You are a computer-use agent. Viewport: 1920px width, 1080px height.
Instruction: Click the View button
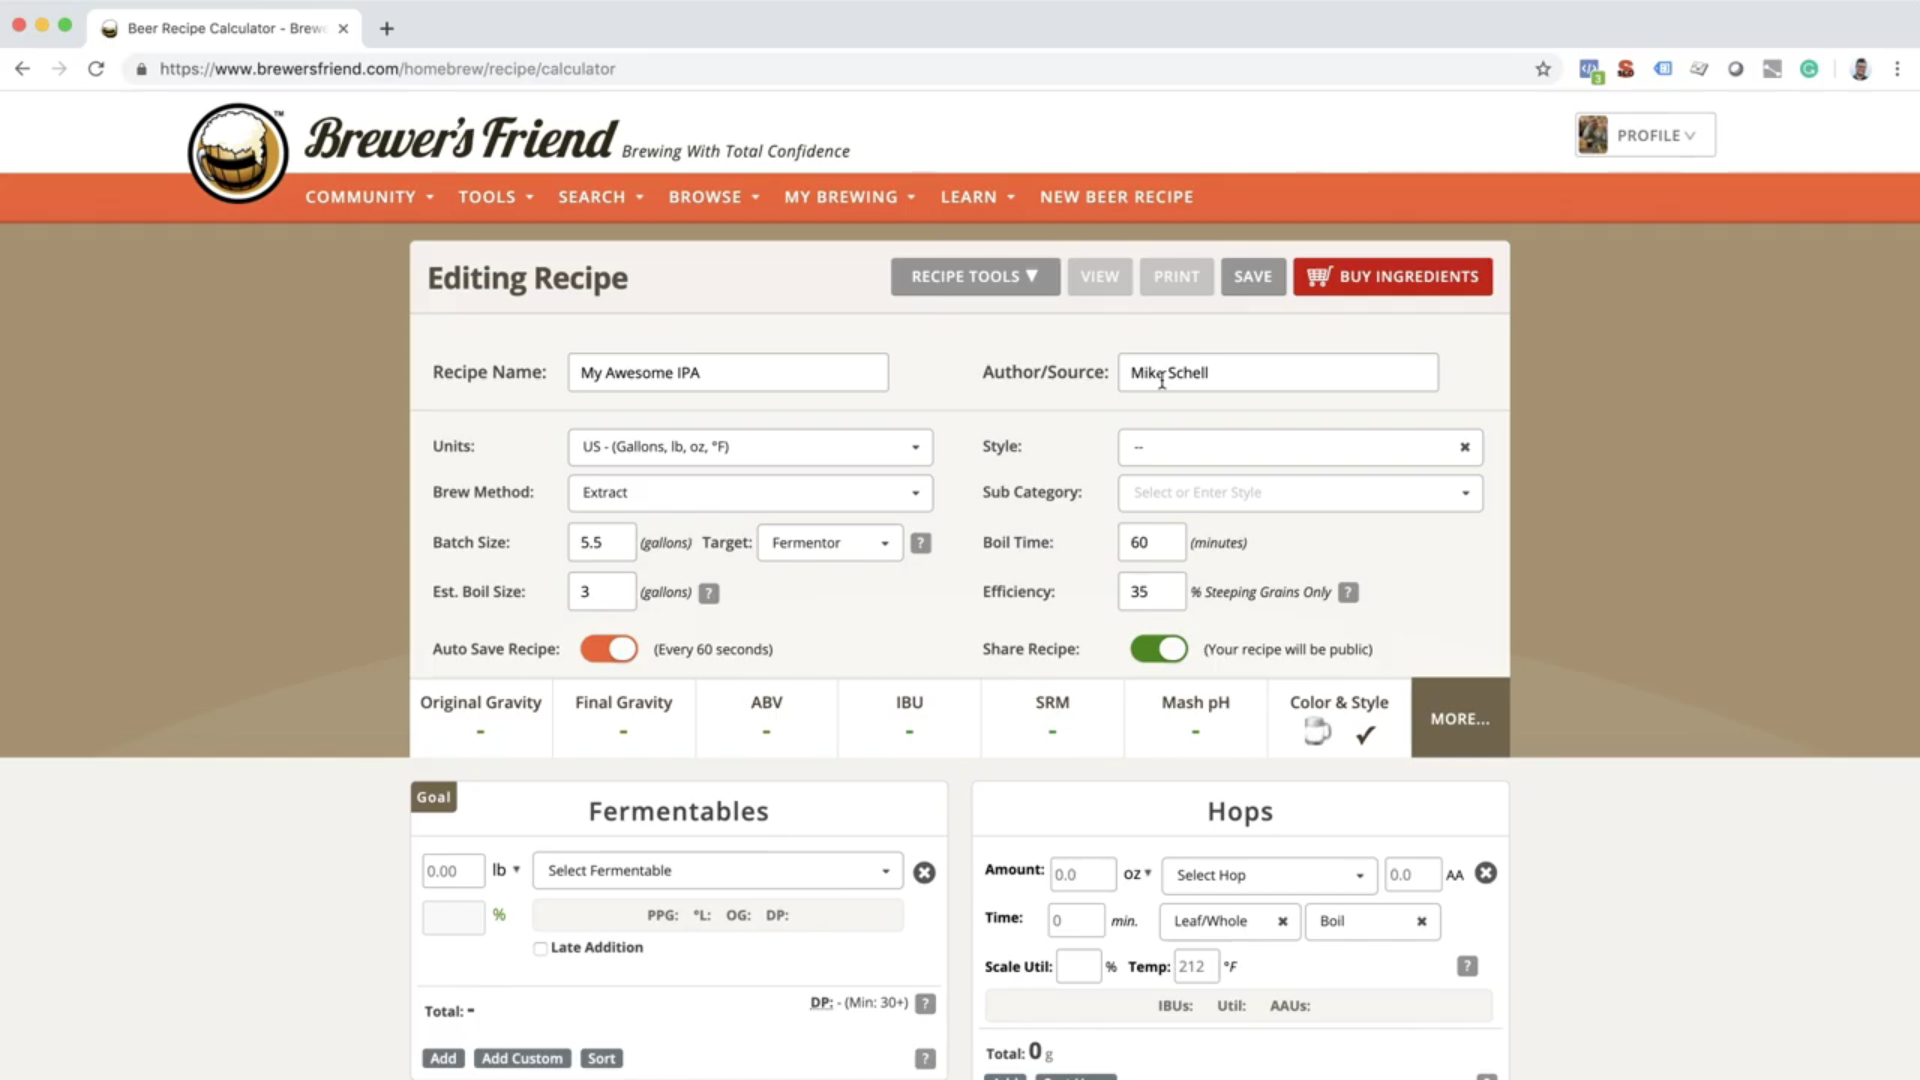tap(1099, 277)
